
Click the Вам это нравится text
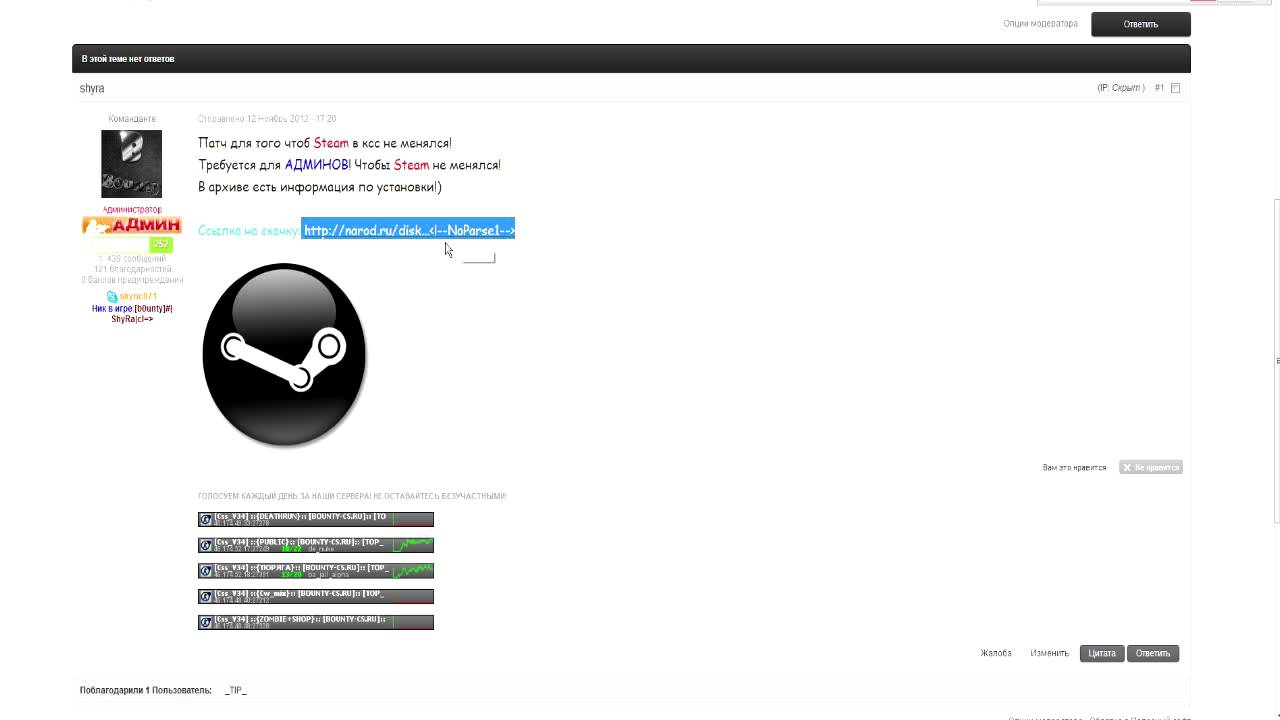click(1074, 467)
